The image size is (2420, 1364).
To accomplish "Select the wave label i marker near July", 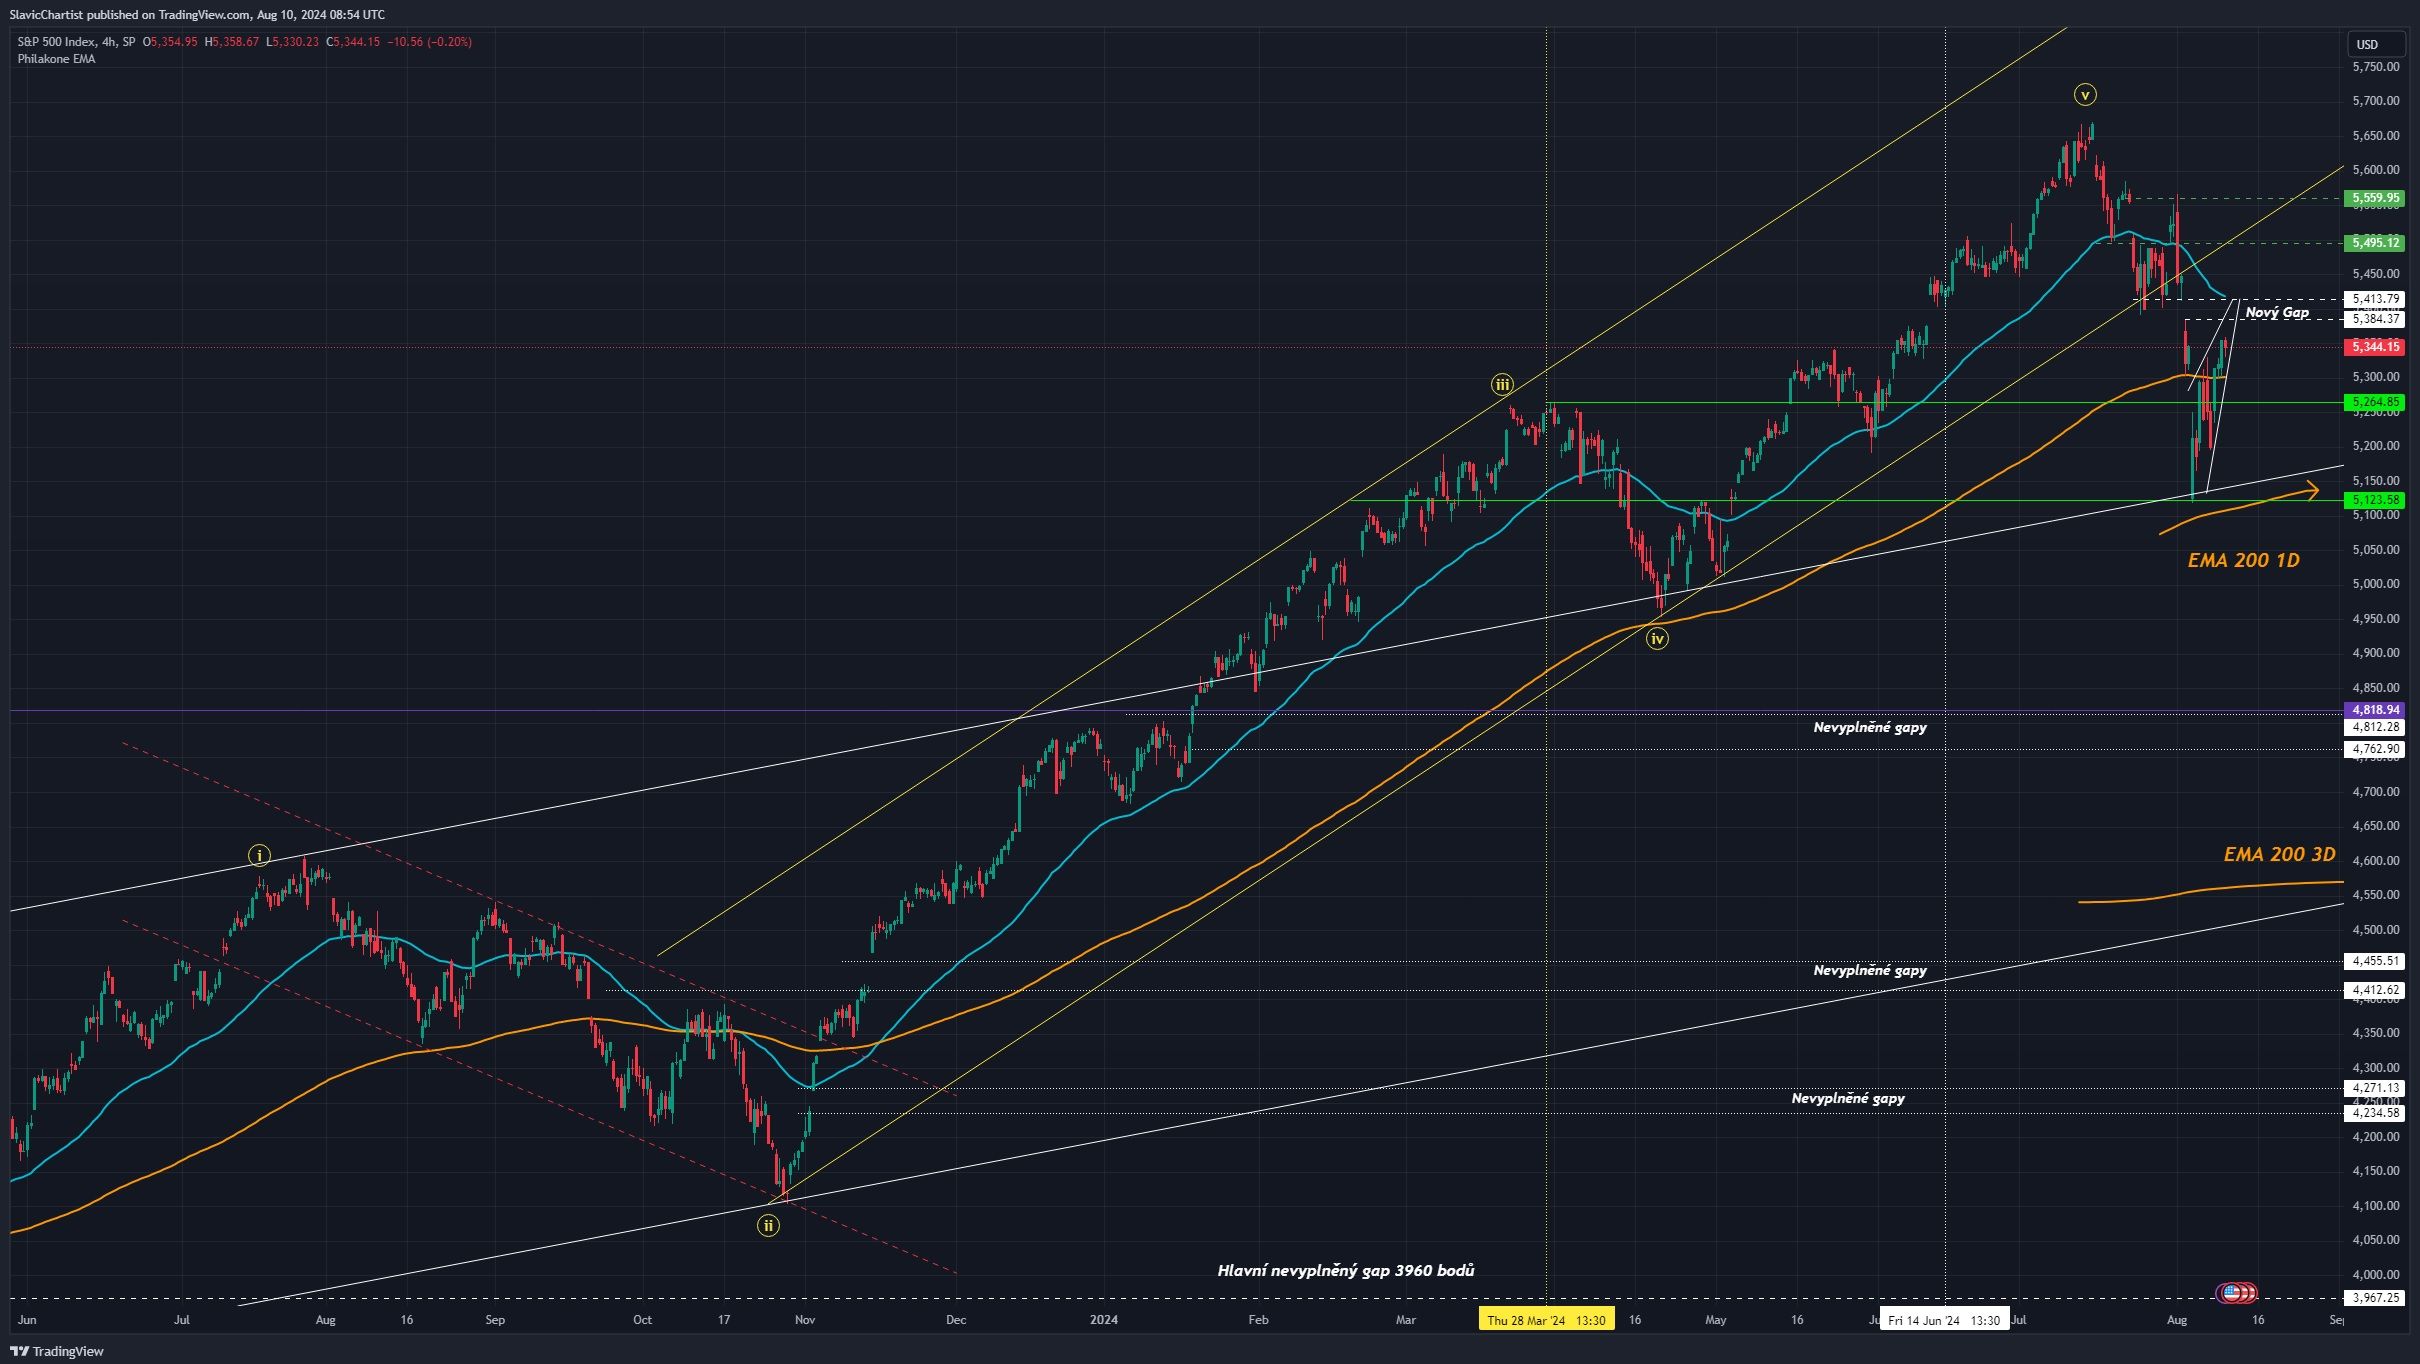I will (259, 855).
